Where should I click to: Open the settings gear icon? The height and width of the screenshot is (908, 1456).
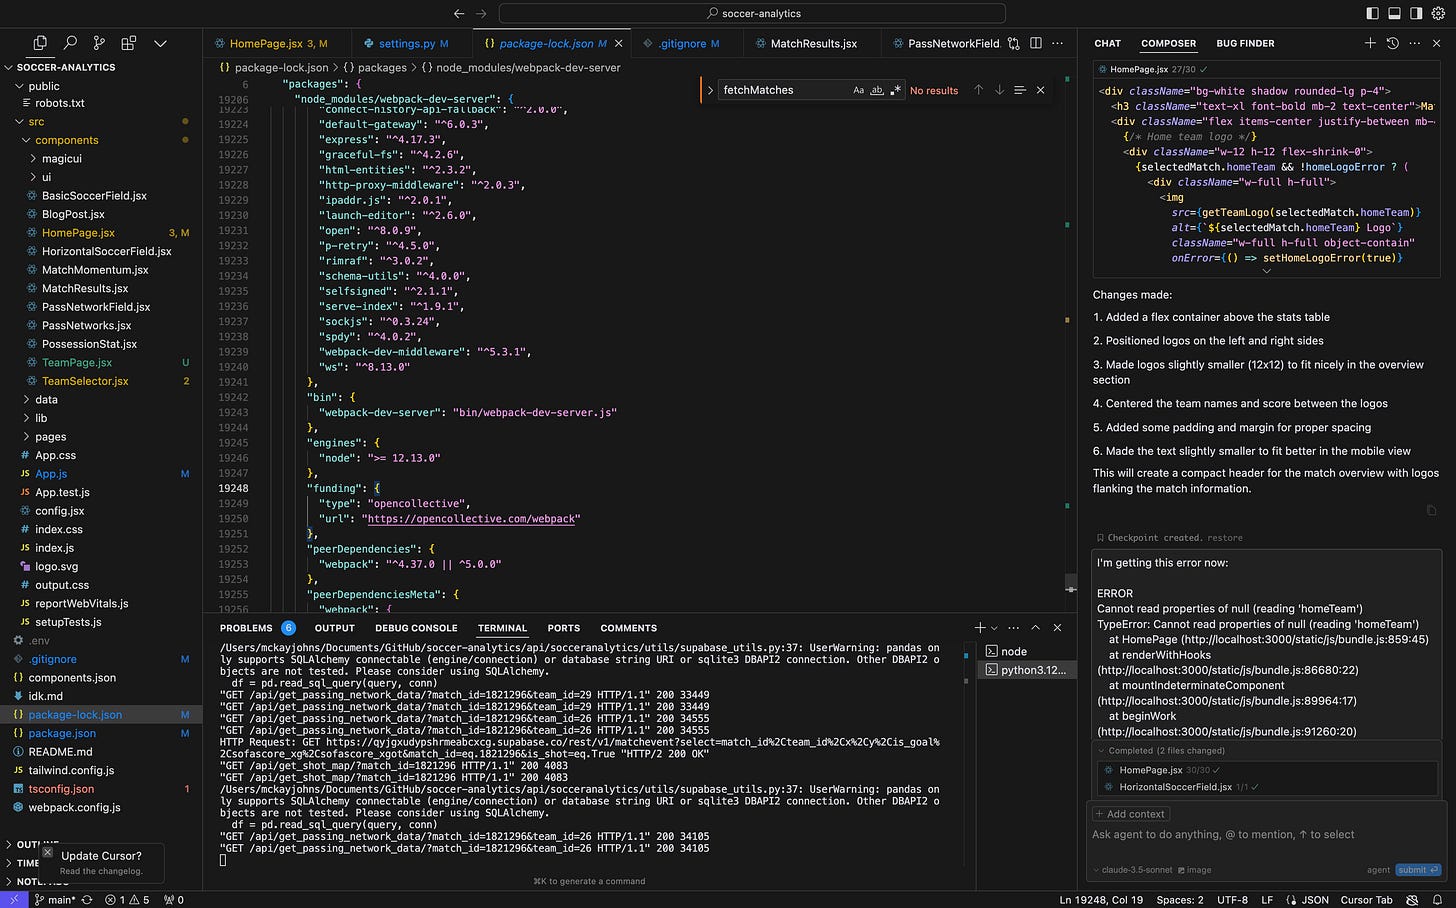[1438, 13]
